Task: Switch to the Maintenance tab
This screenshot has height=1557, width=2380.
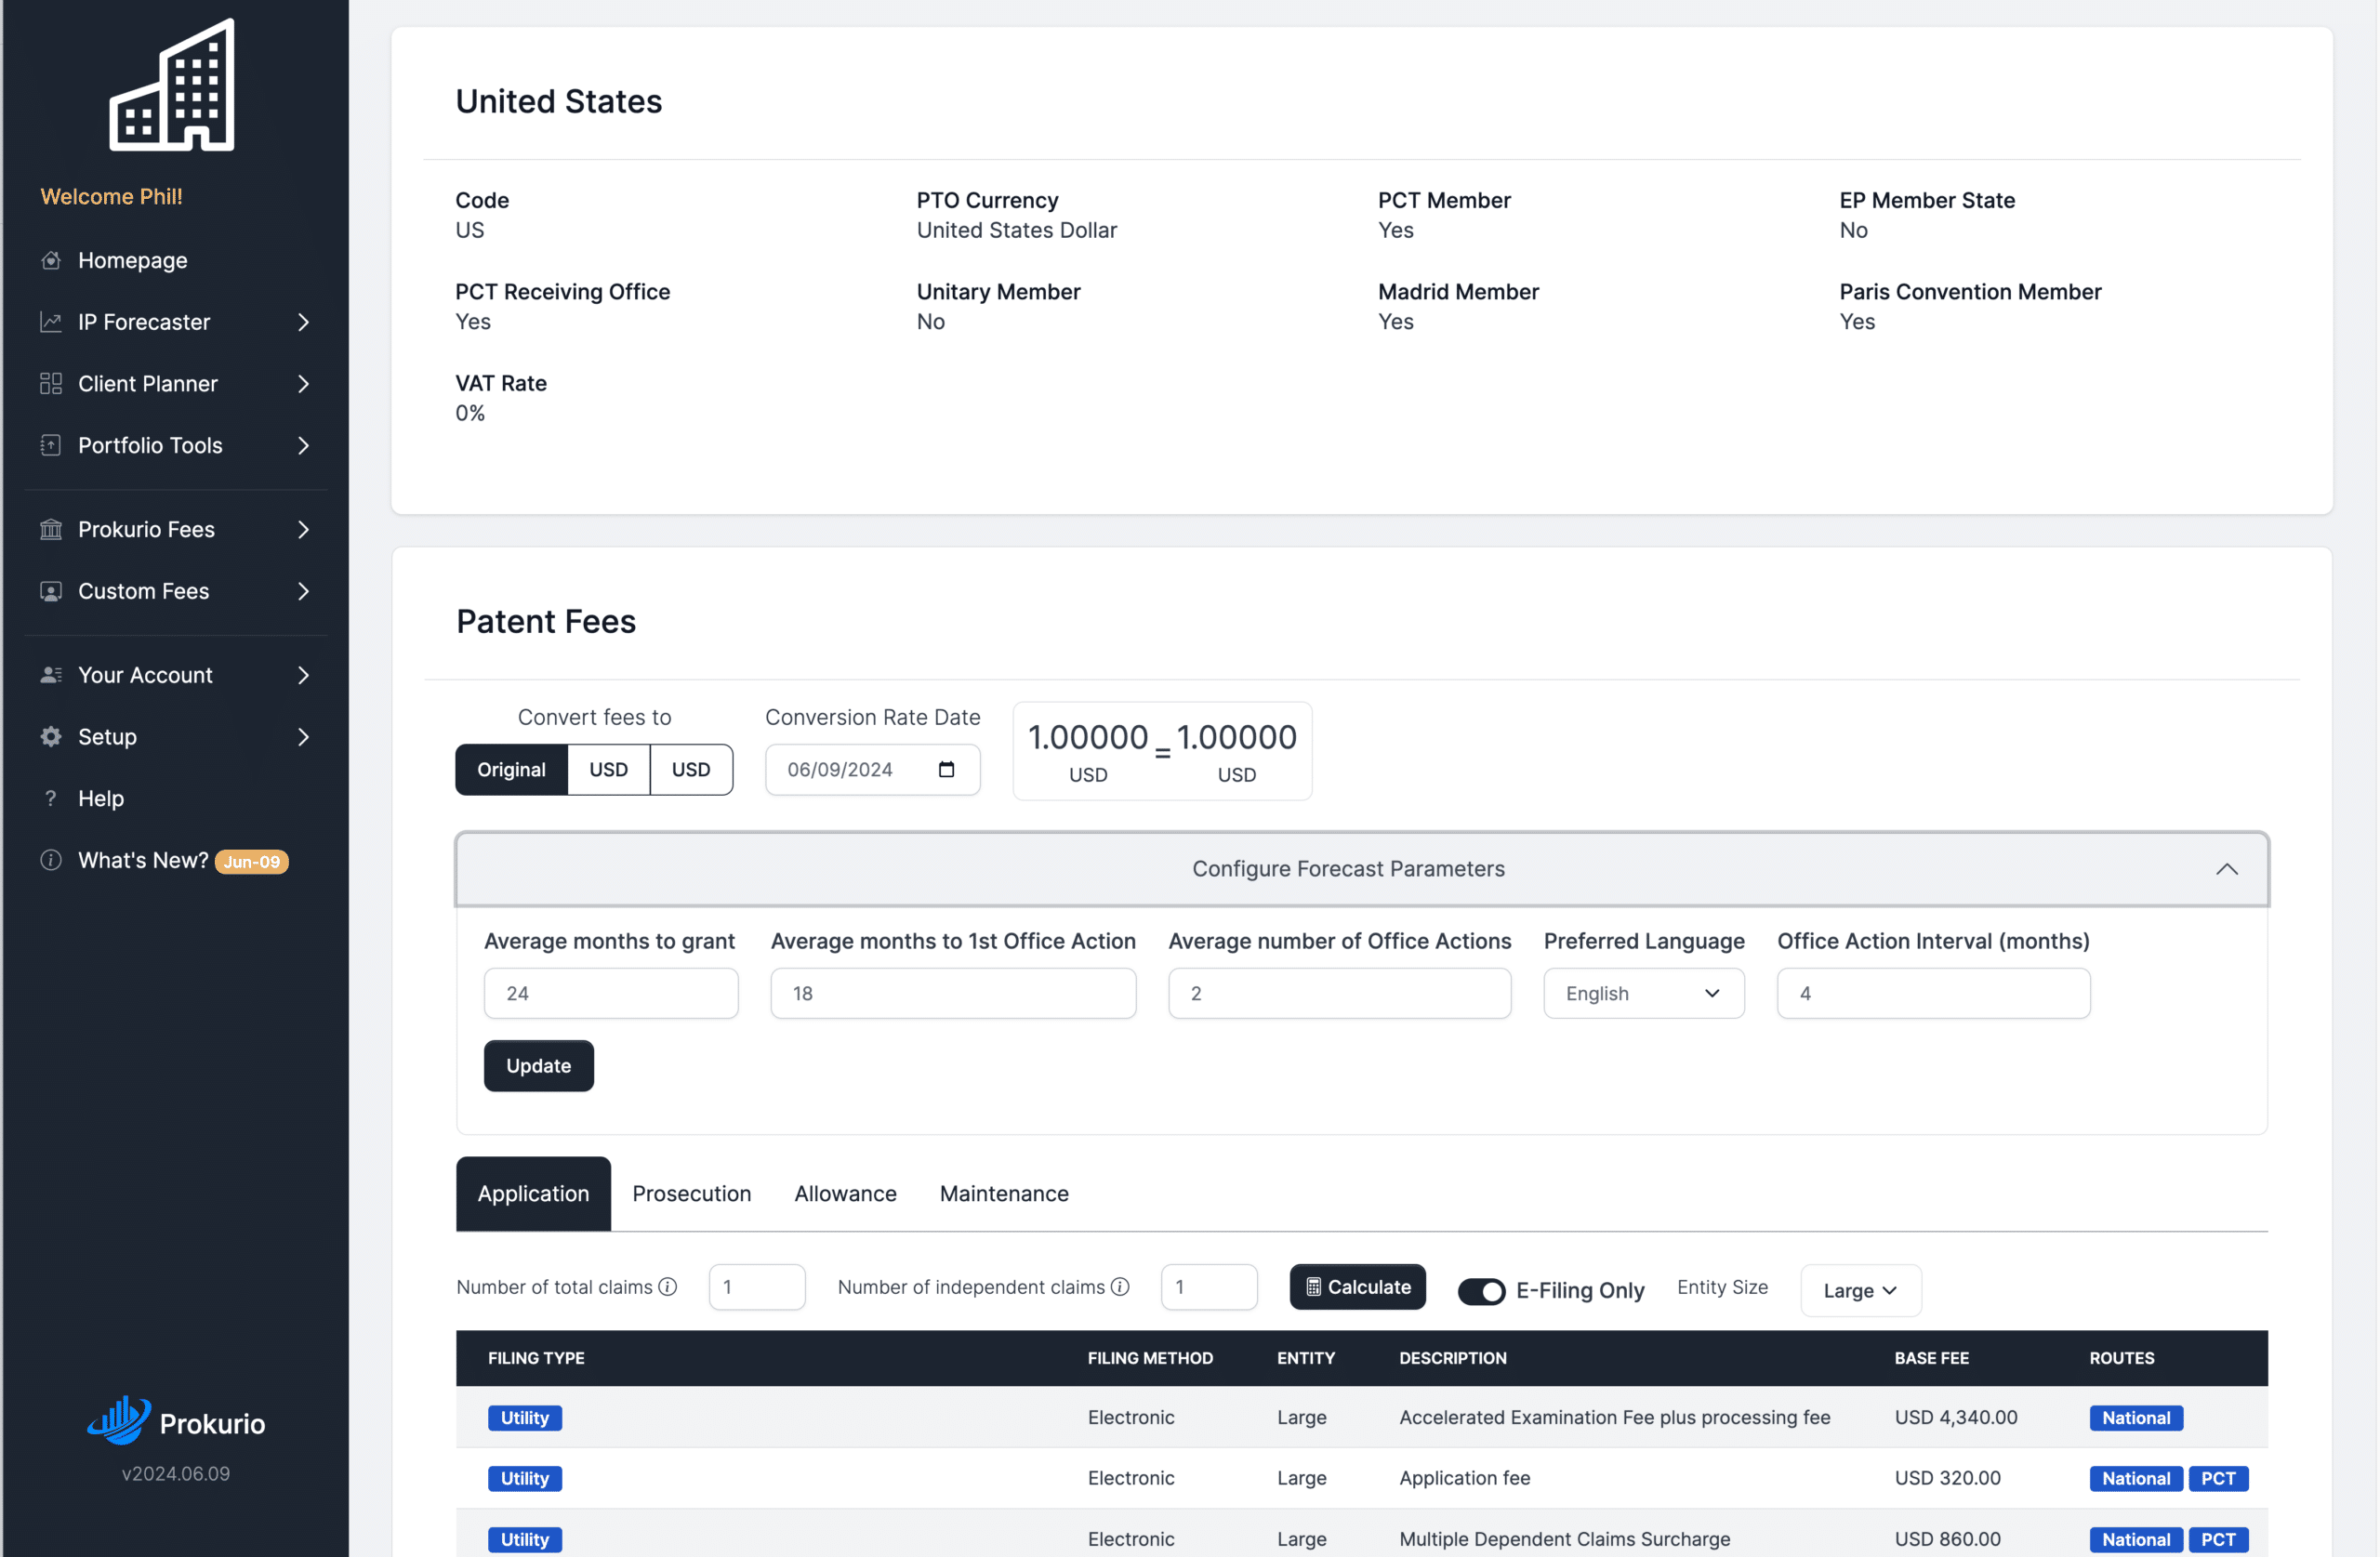Action: click(x=1004, y=1193)
